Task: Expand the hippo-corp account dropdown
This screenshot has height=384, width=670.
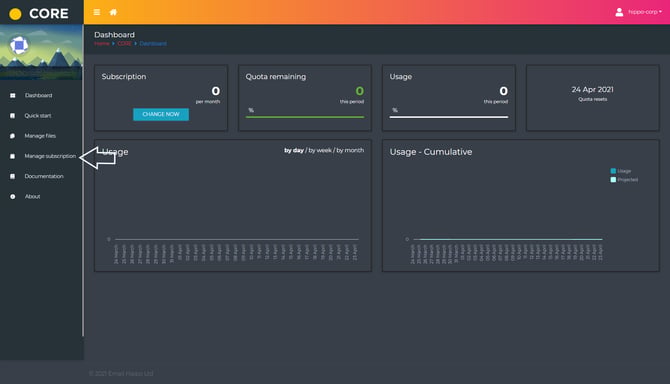Action: pyautogui.click(x=645, y=12)
